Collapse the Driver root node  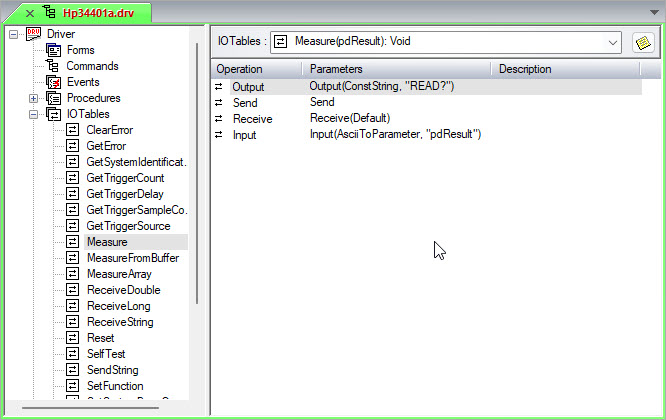(x=13, y=34)
